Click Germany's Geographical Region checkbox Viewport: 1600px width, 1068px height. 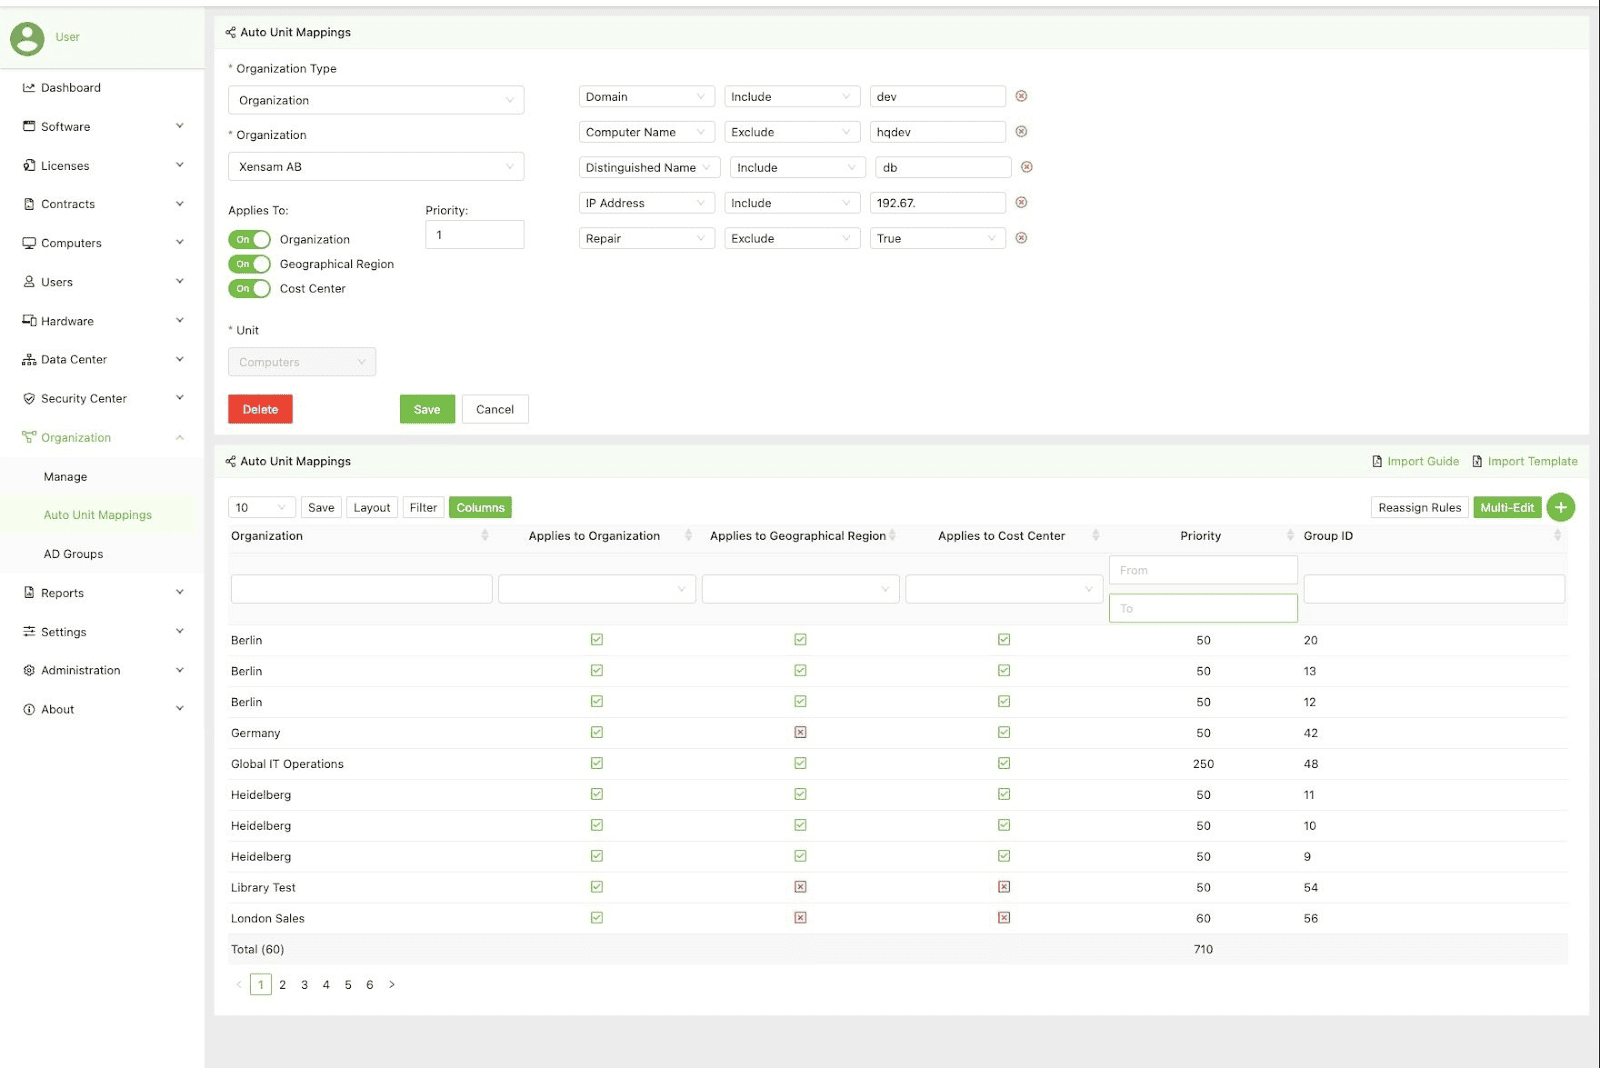point(800,732)
